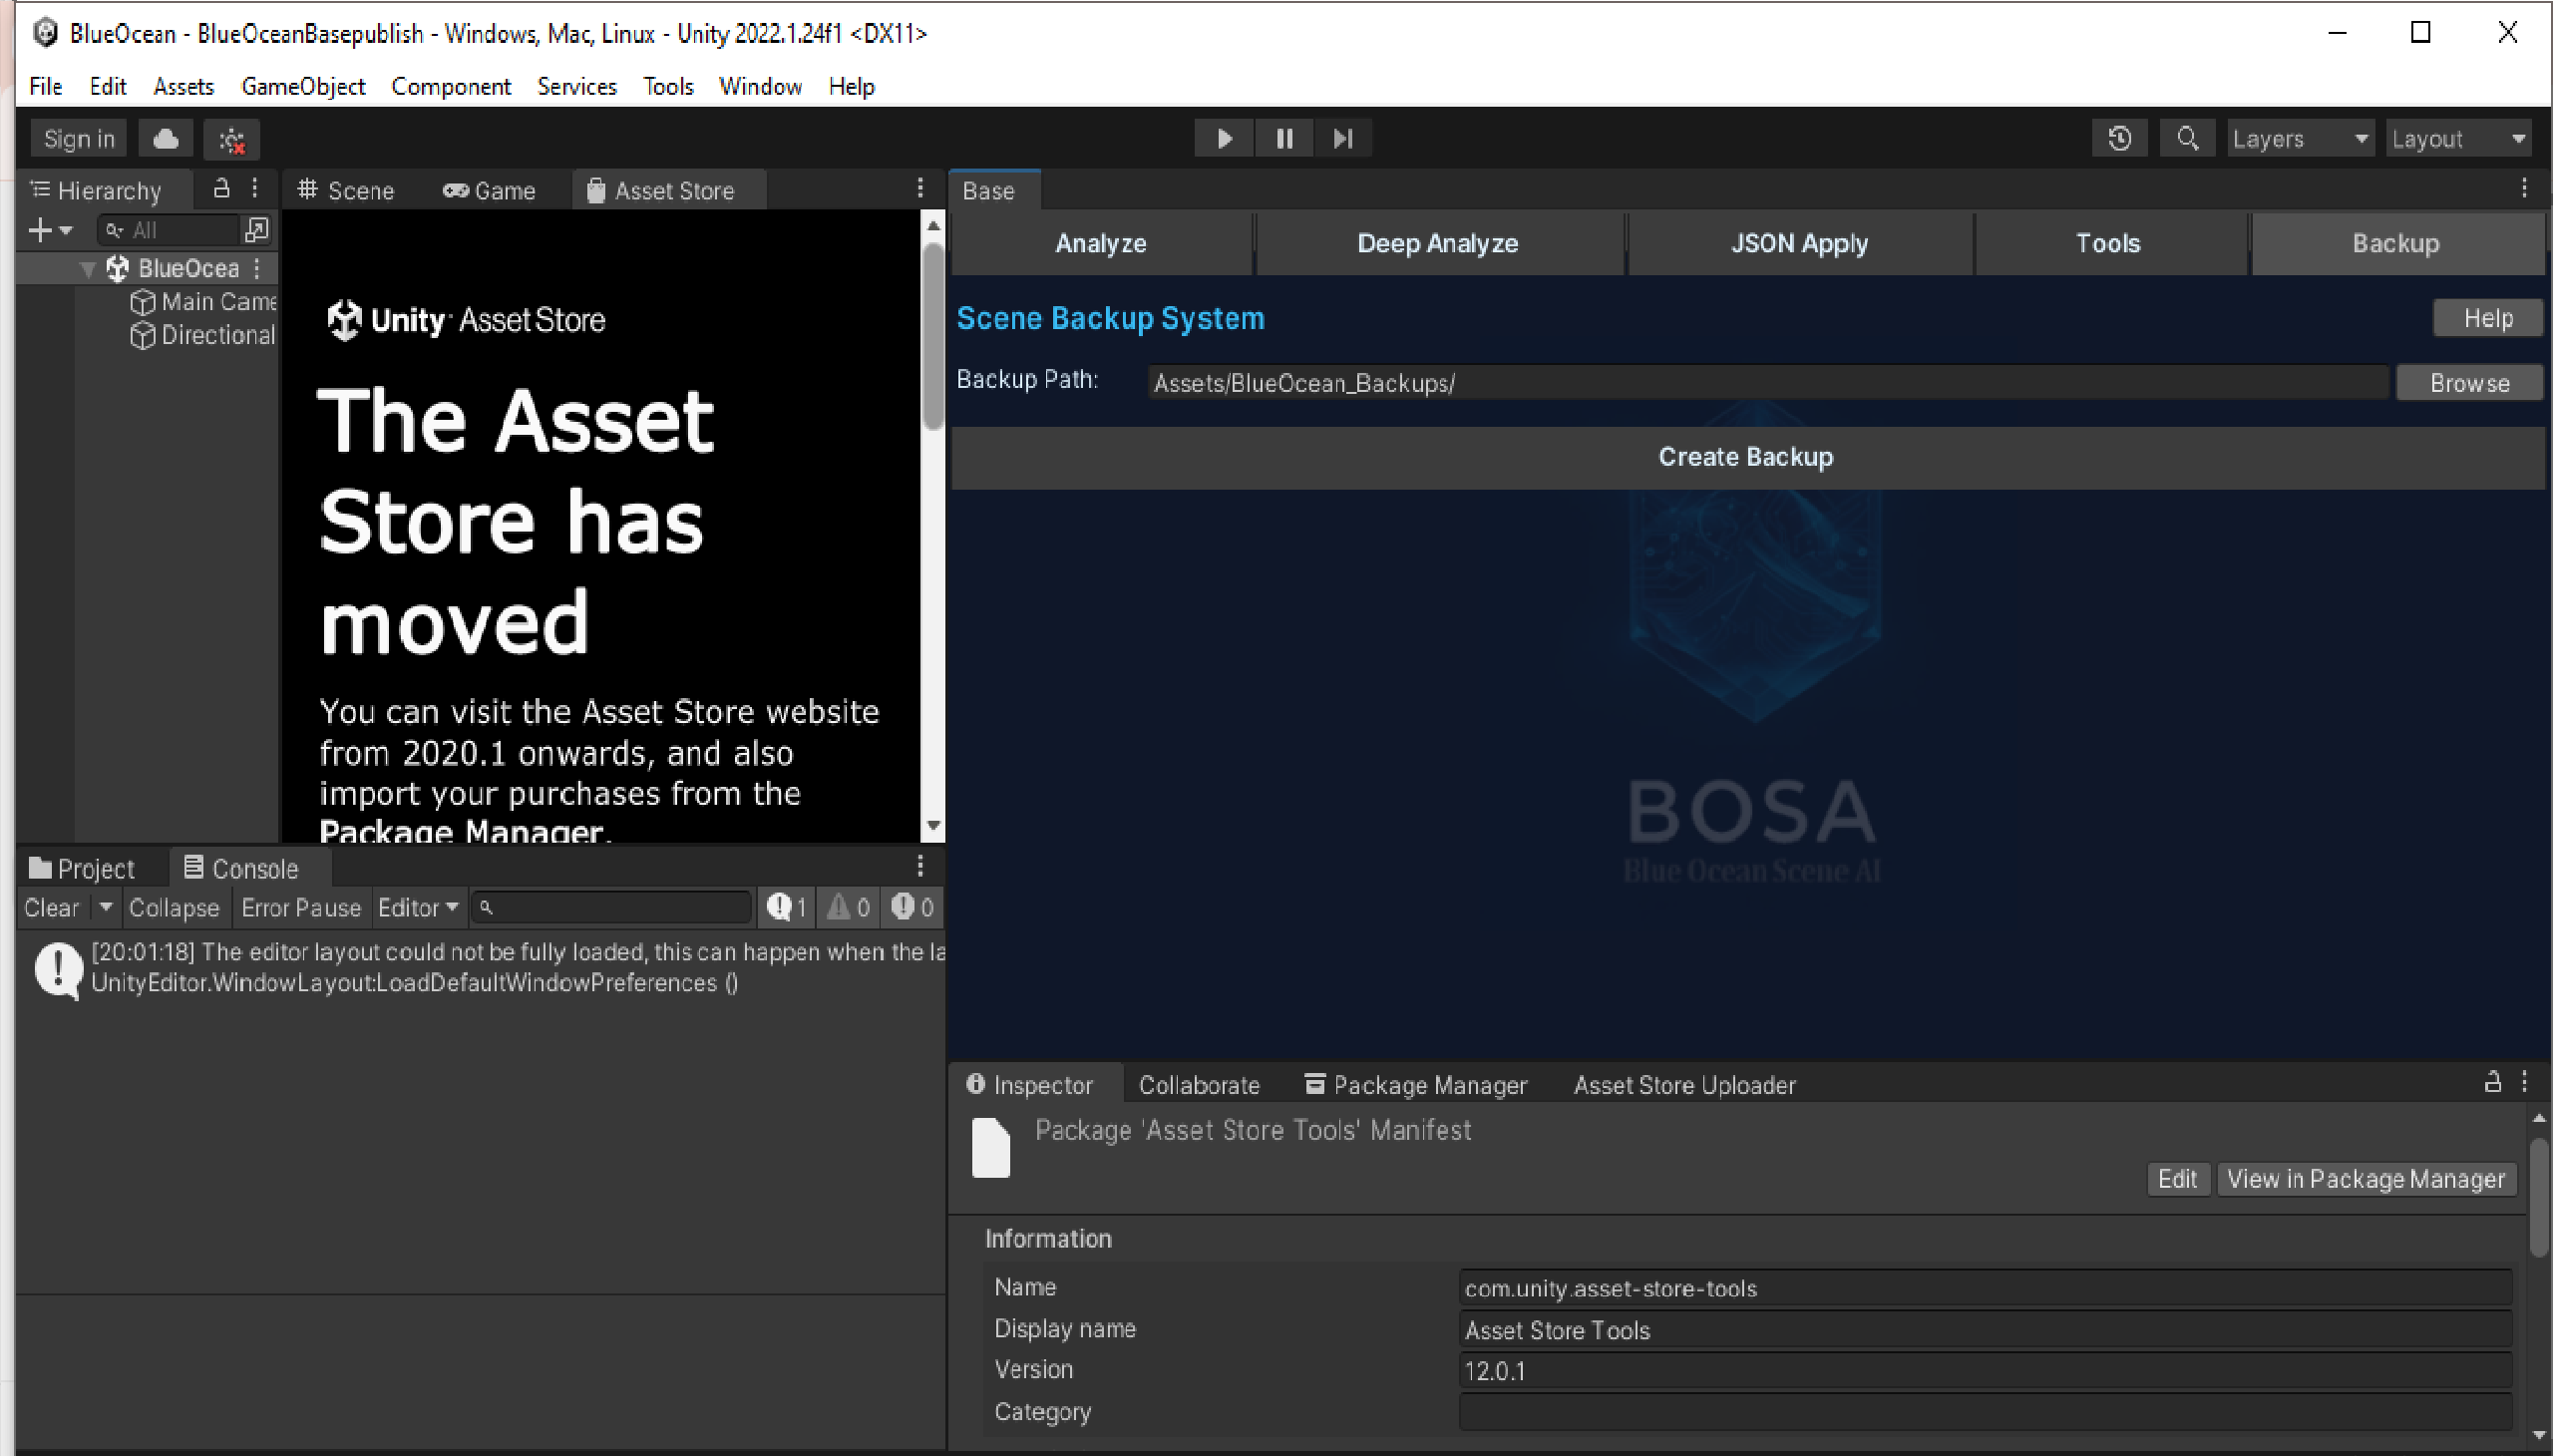Toggle Collapse in Console
The width and height of the screenshot is (2553, 1456).
pos(173,907)
